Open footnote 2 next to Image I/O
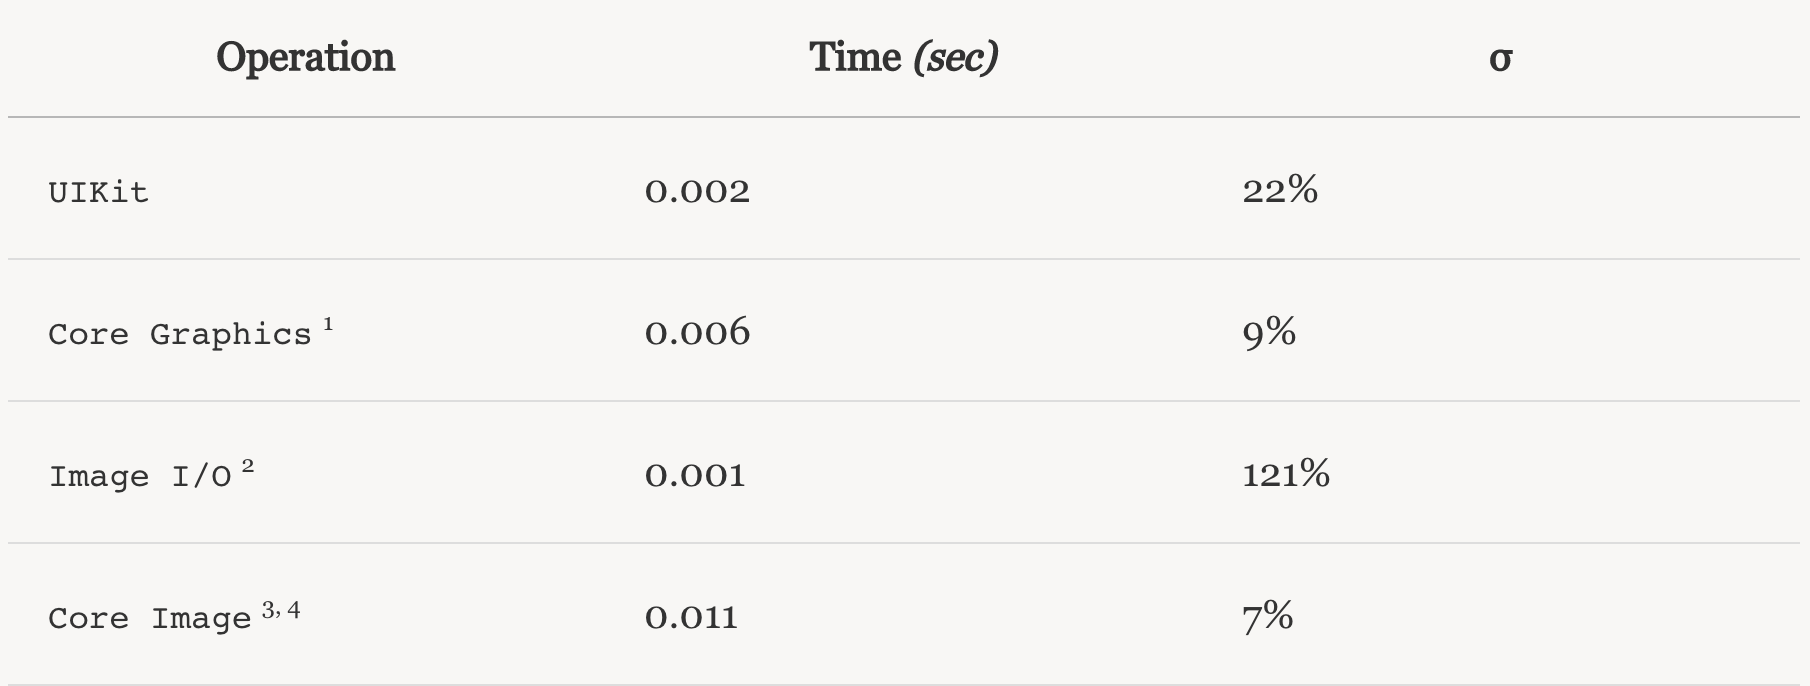Screen dimensions: 1810x686 pos(248,466)
